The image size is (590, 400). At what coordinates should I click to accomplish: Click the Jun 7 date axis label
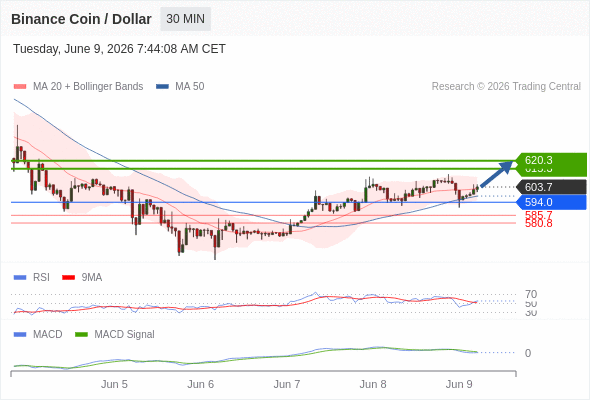click(287, 385)
